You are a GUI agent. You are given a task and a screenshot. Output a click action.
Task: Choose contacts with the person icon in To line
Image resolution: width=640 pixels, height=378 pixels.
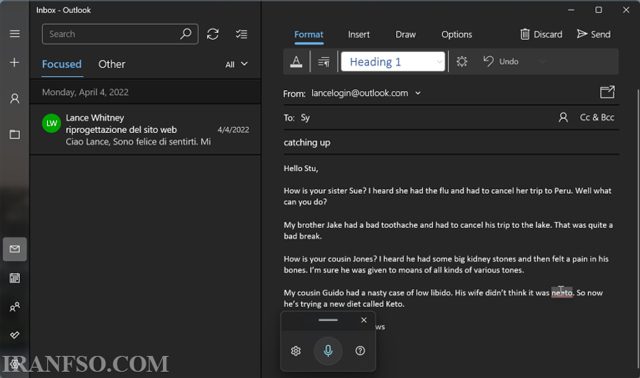563,118
